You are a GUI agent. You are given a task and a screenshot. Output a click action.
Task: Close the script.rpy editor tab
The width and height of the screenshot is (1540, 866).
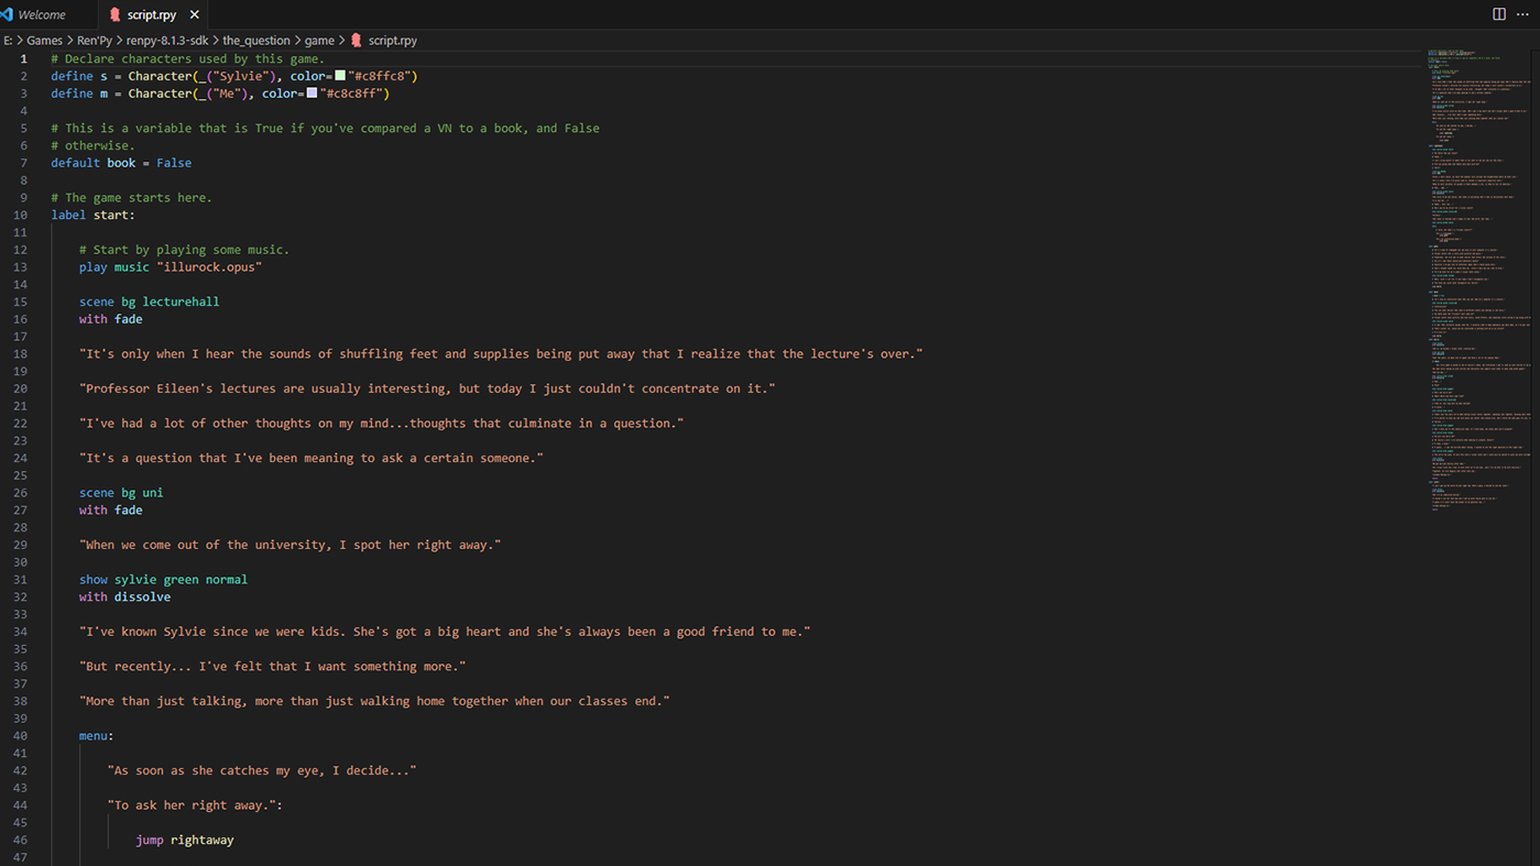(x=194, y=15)
